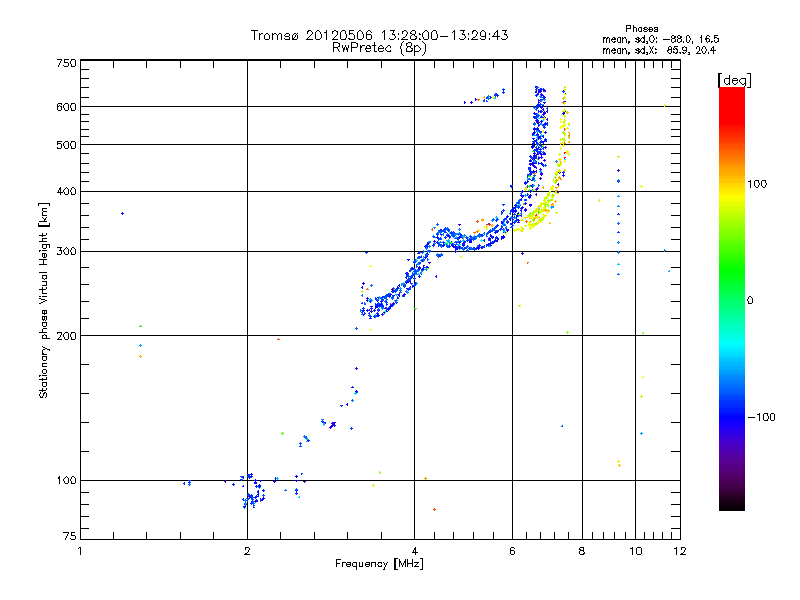Click the '600' y-axis tick label
The height and width of the screenshot is (600, 800).
(66, 107)
